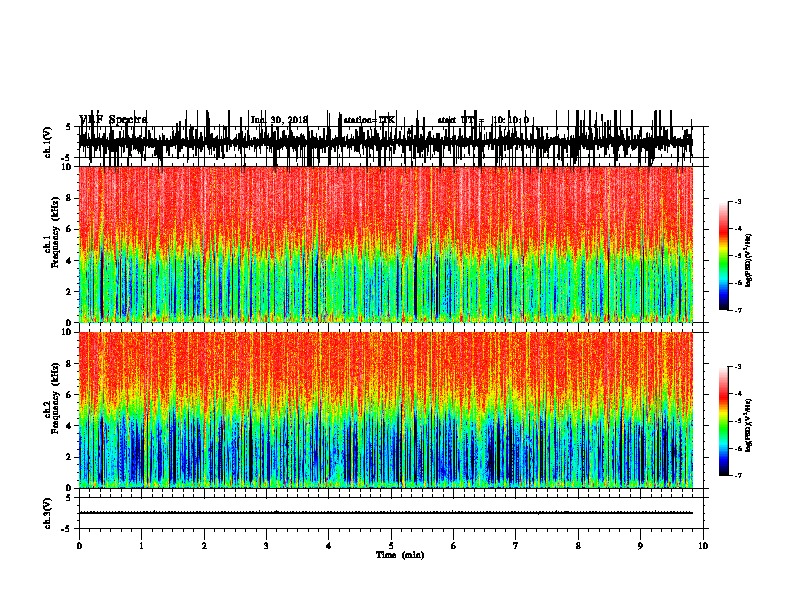Click time axis tick label "7"

[x=516, y=546]
